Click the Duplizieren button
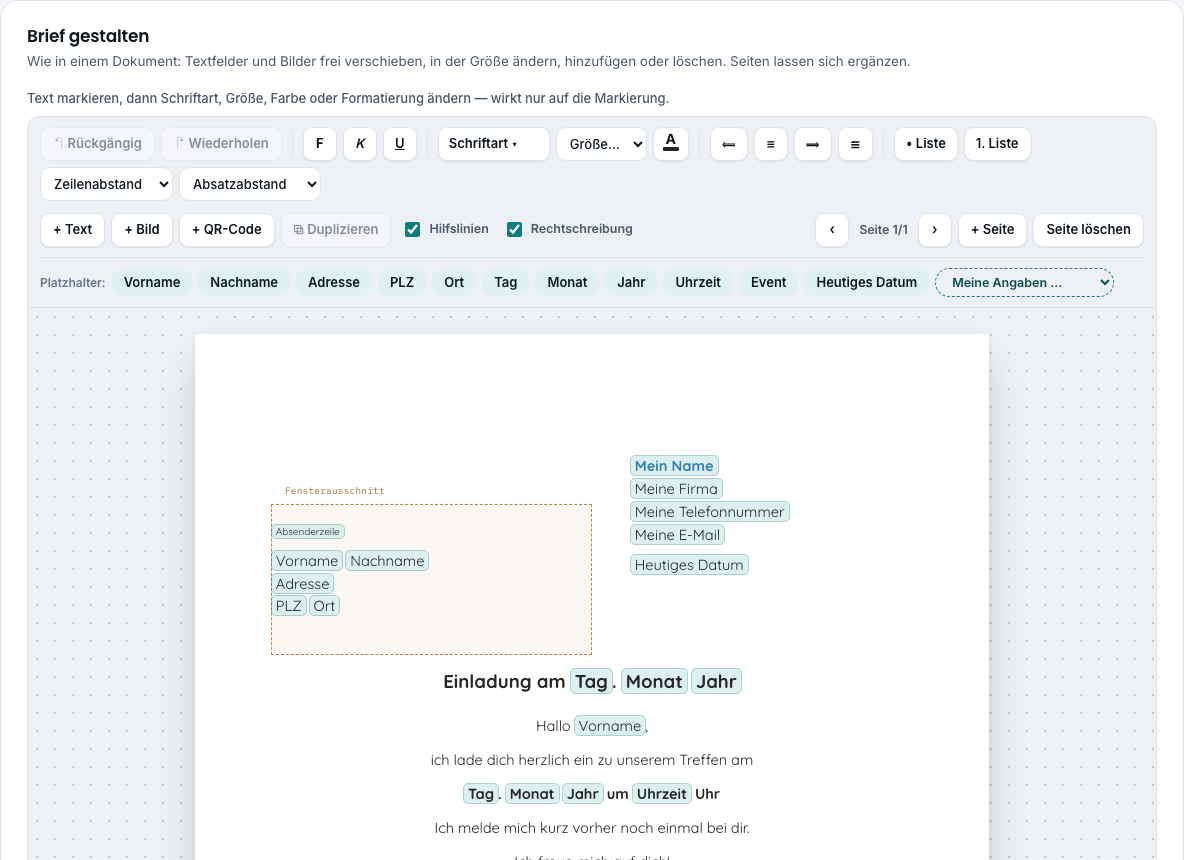Screen dimensions: 1184x860 (336, 230)
